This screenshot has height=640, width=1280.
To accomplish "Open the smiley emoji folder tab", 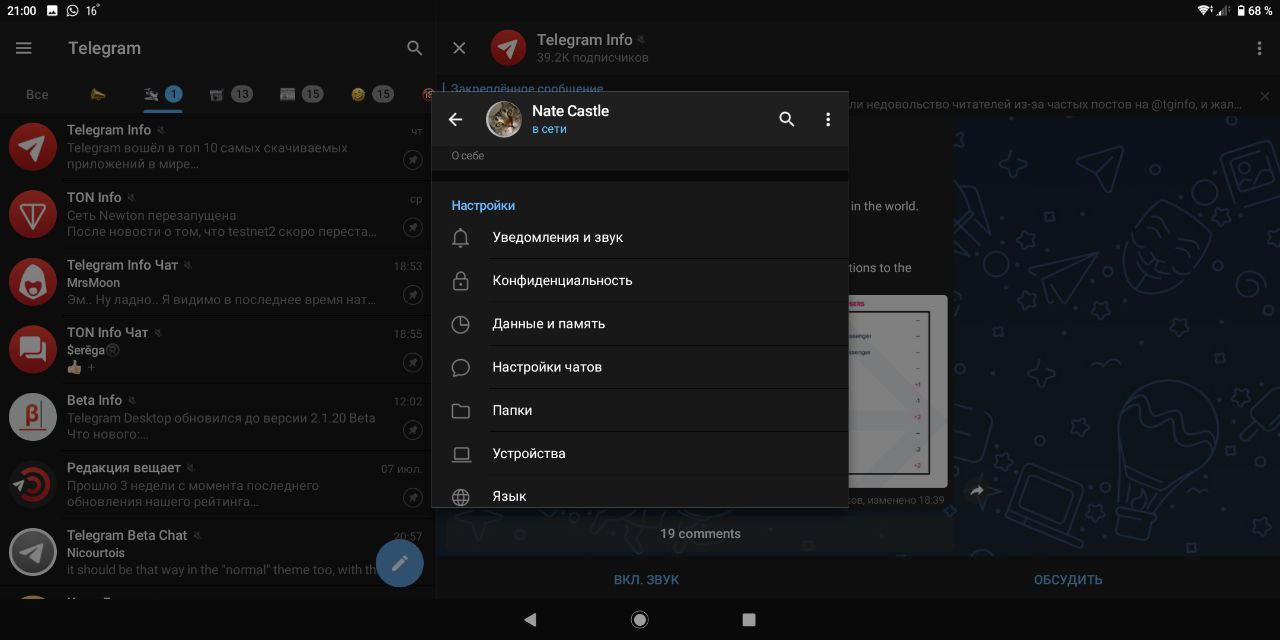I will 371,94.
